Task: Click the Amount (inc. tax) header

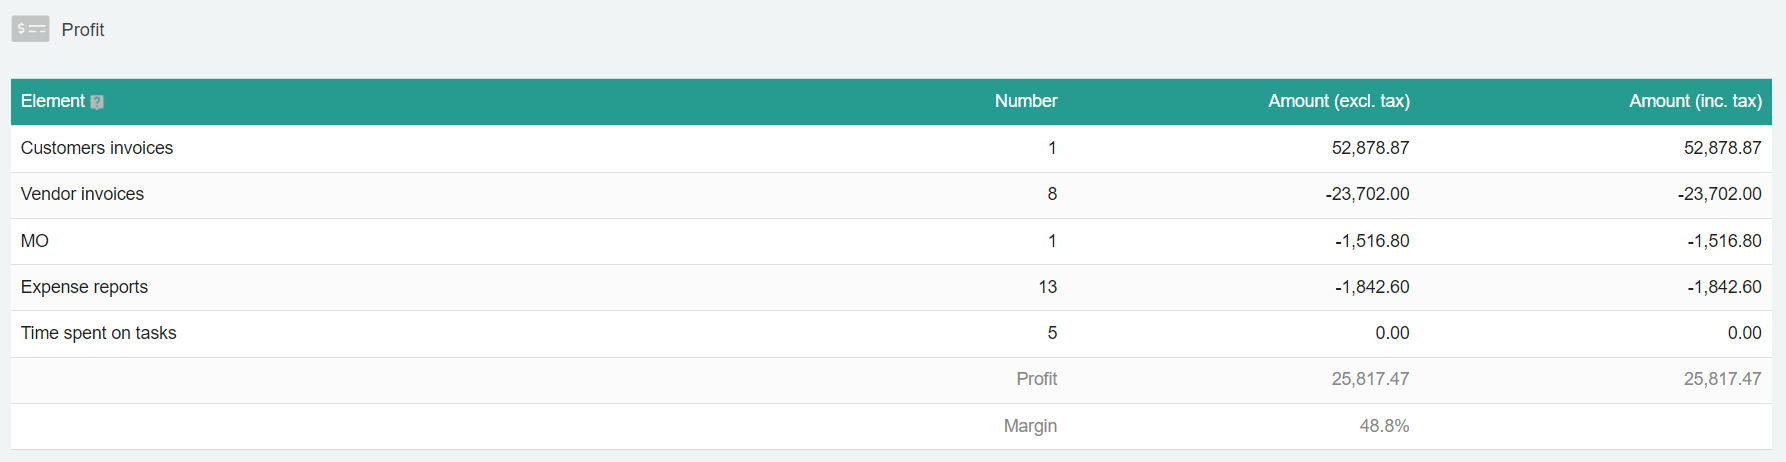Action: click(1695, 101)
